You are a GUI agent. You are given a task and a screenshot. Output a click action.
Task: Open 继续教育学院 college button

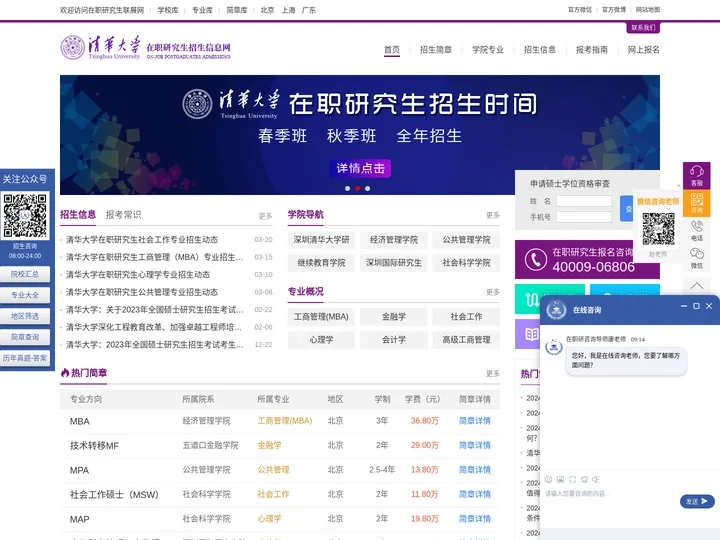[321, 263]
